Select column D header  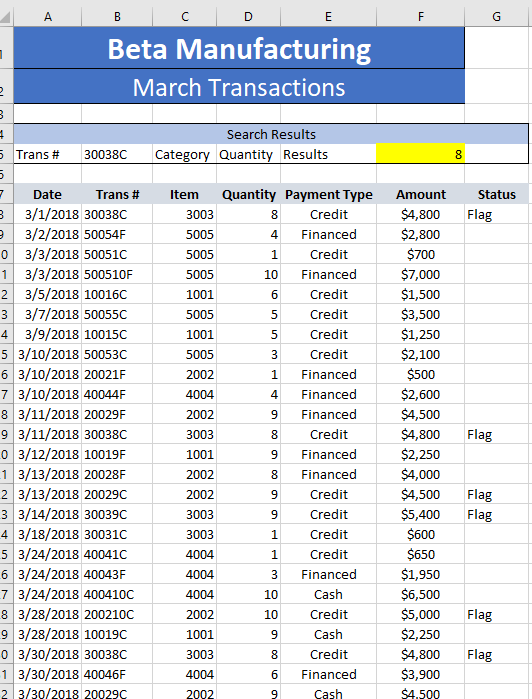pos(248,17)
